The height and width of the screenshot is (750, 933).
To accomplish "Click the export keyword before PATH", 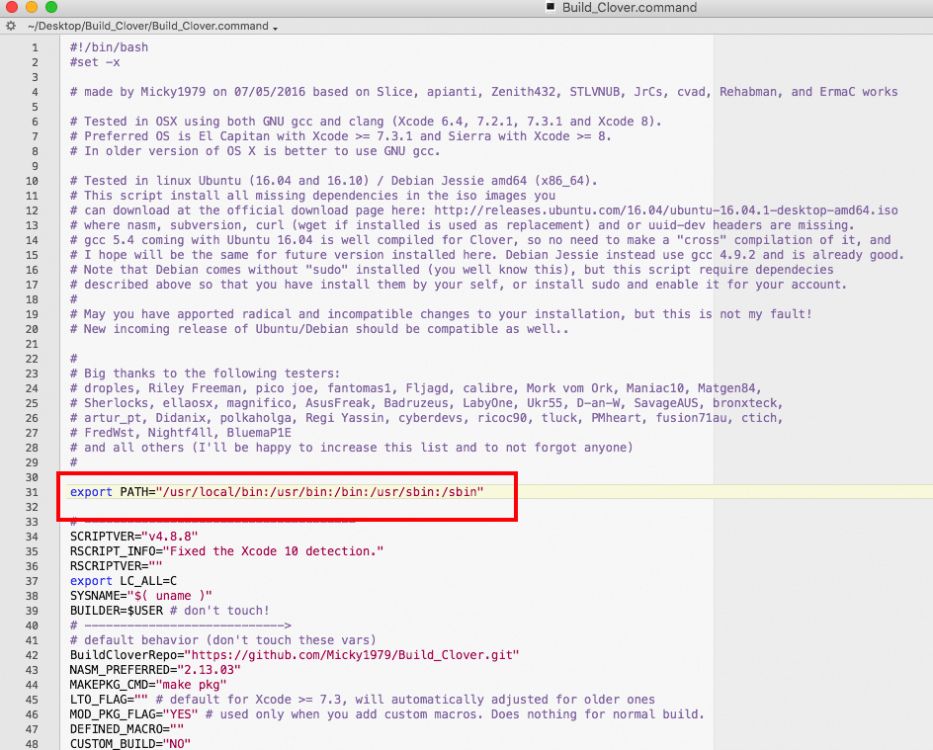I will click(x=91, y=492).
